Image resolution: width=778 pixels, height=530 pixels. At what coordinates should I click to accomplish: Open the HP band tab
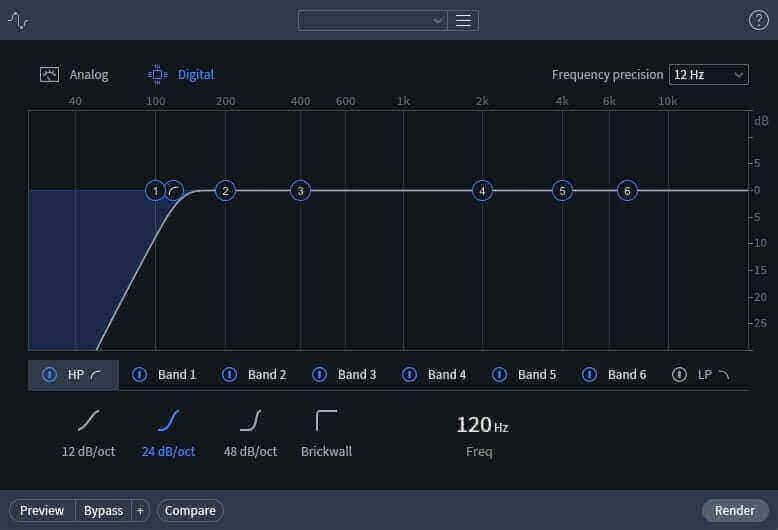pos(73,375)
